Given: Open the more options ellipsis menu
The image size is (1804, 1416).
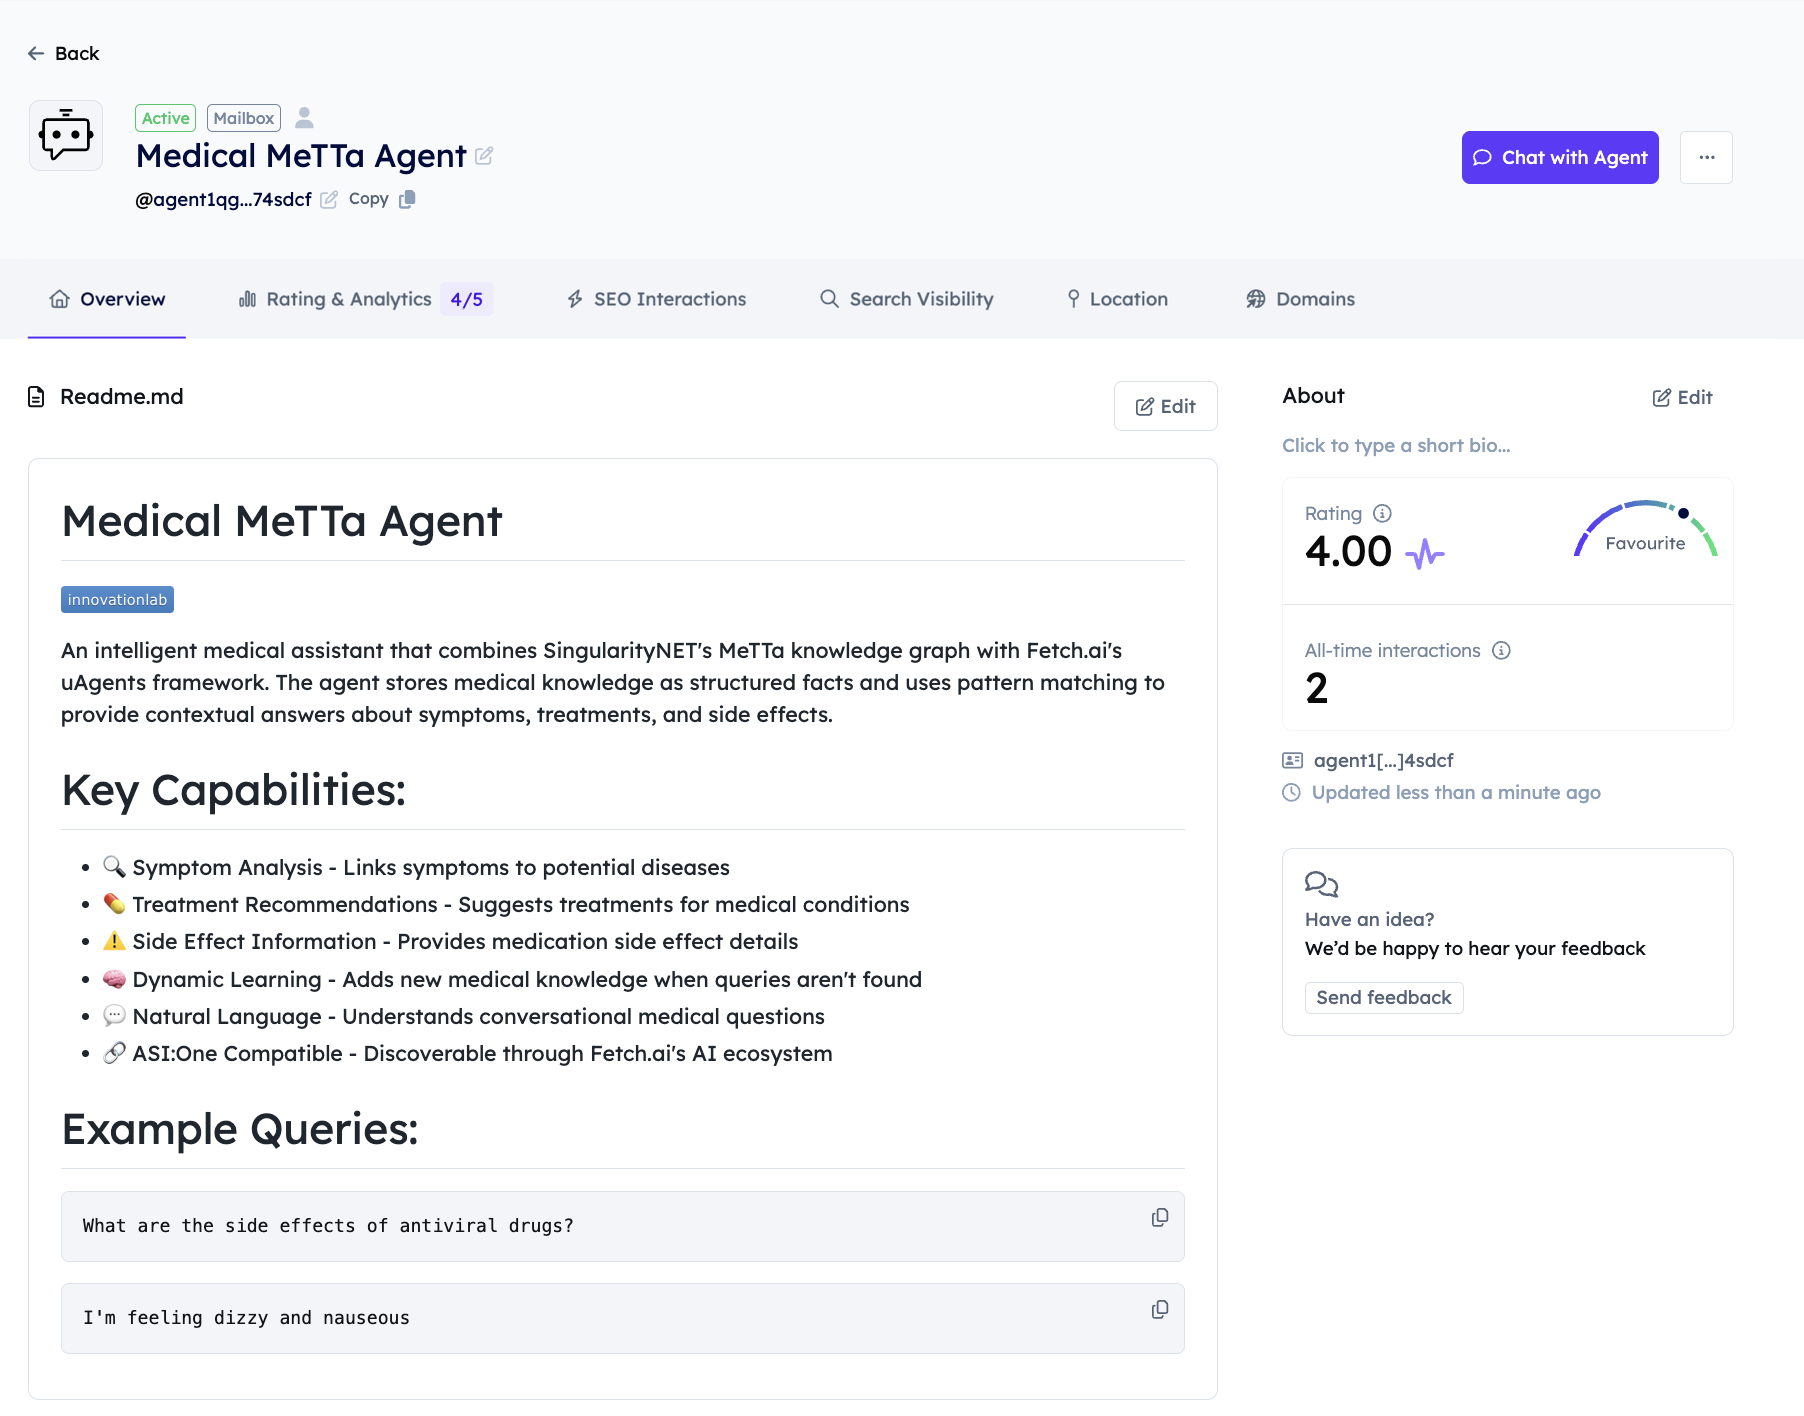Looking at the screenshot, I should click(1706, 157).
